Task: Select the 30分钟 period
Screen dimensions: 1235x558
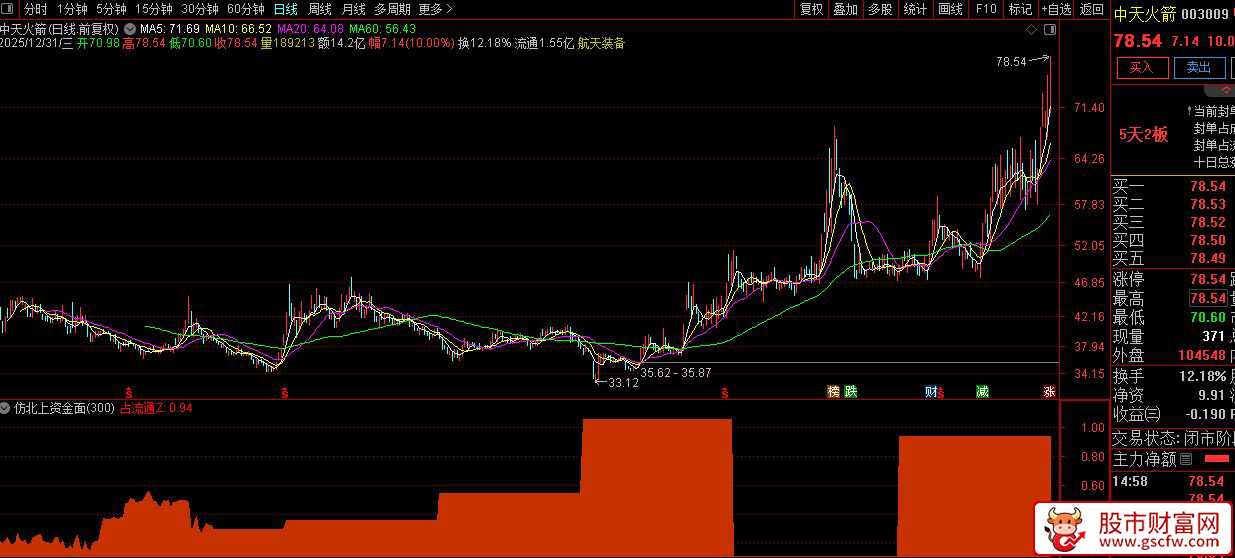Action: [199, 9]
